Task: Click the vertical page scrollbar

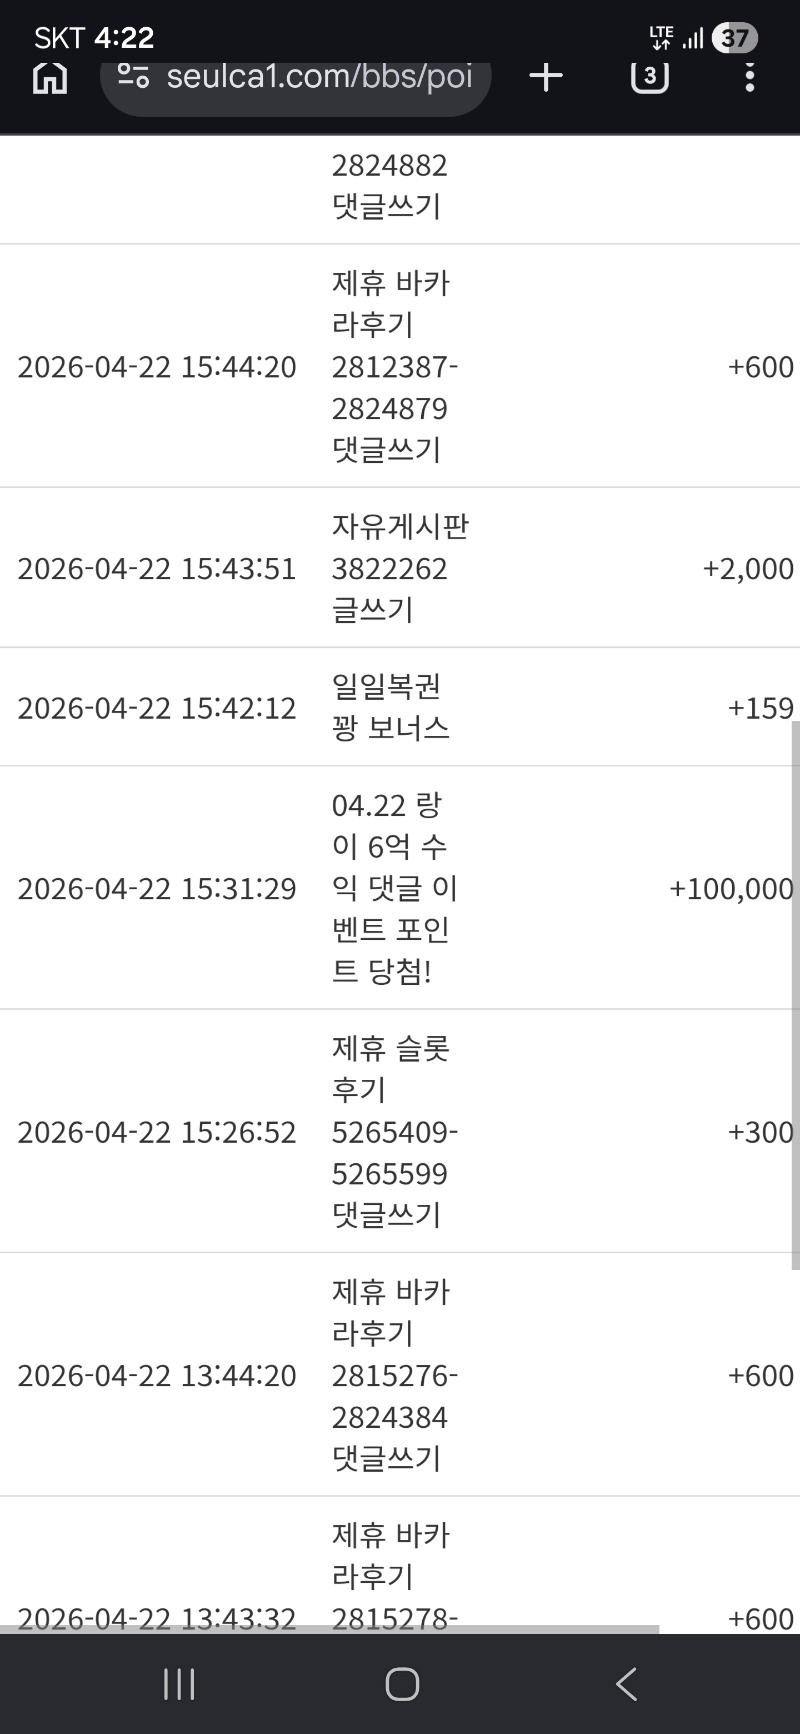Action: [x=795, y=995]
